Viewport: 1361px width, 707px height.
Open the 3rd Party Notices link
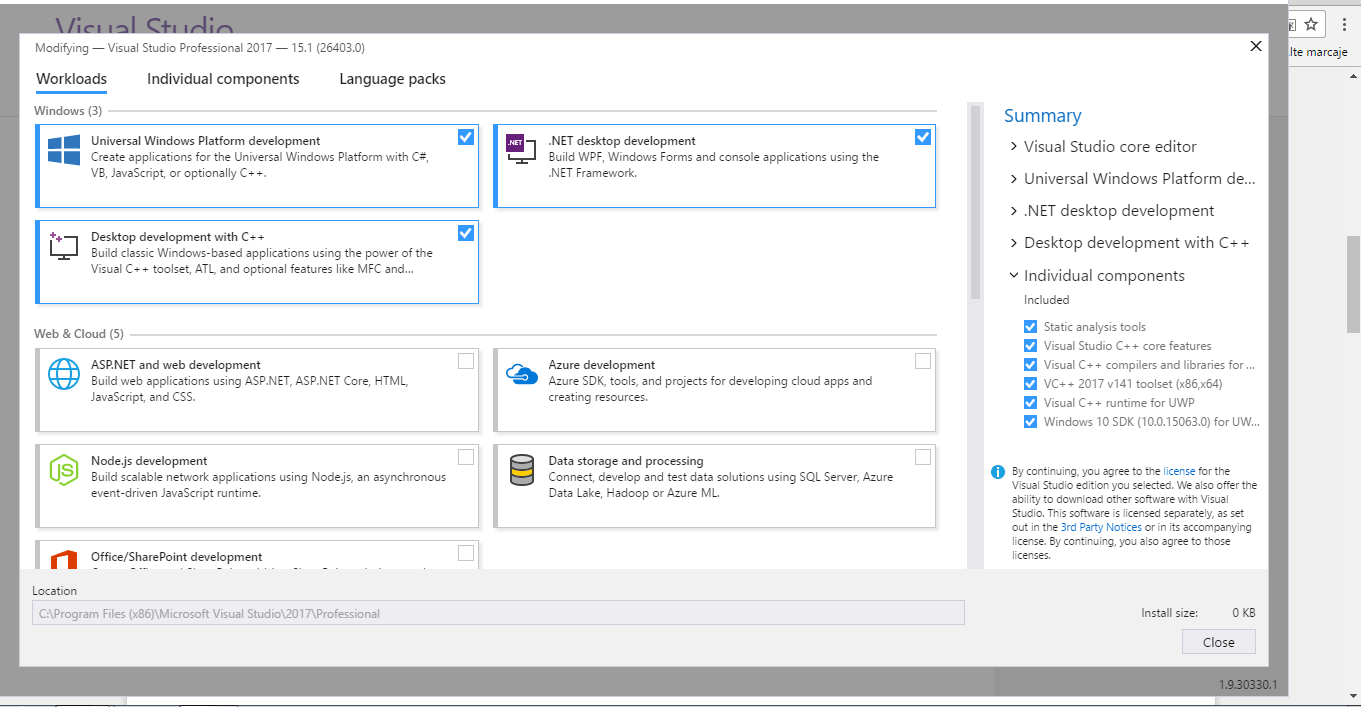pyautogui.click(x=1101, y=527)
